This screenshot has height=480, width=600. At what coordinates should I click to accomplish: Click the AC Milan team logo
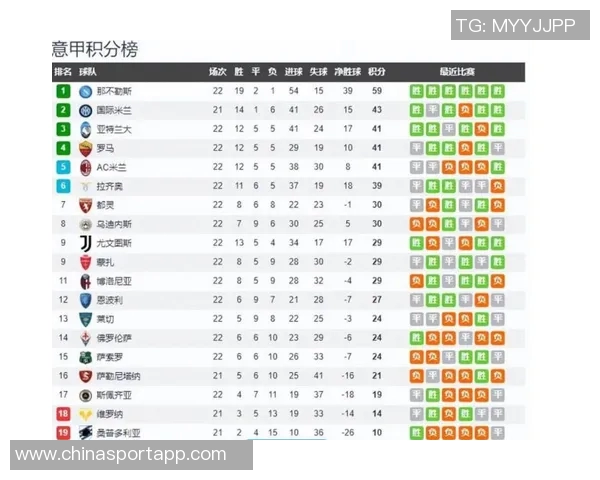pyautogui.click(x=85, y=167)
